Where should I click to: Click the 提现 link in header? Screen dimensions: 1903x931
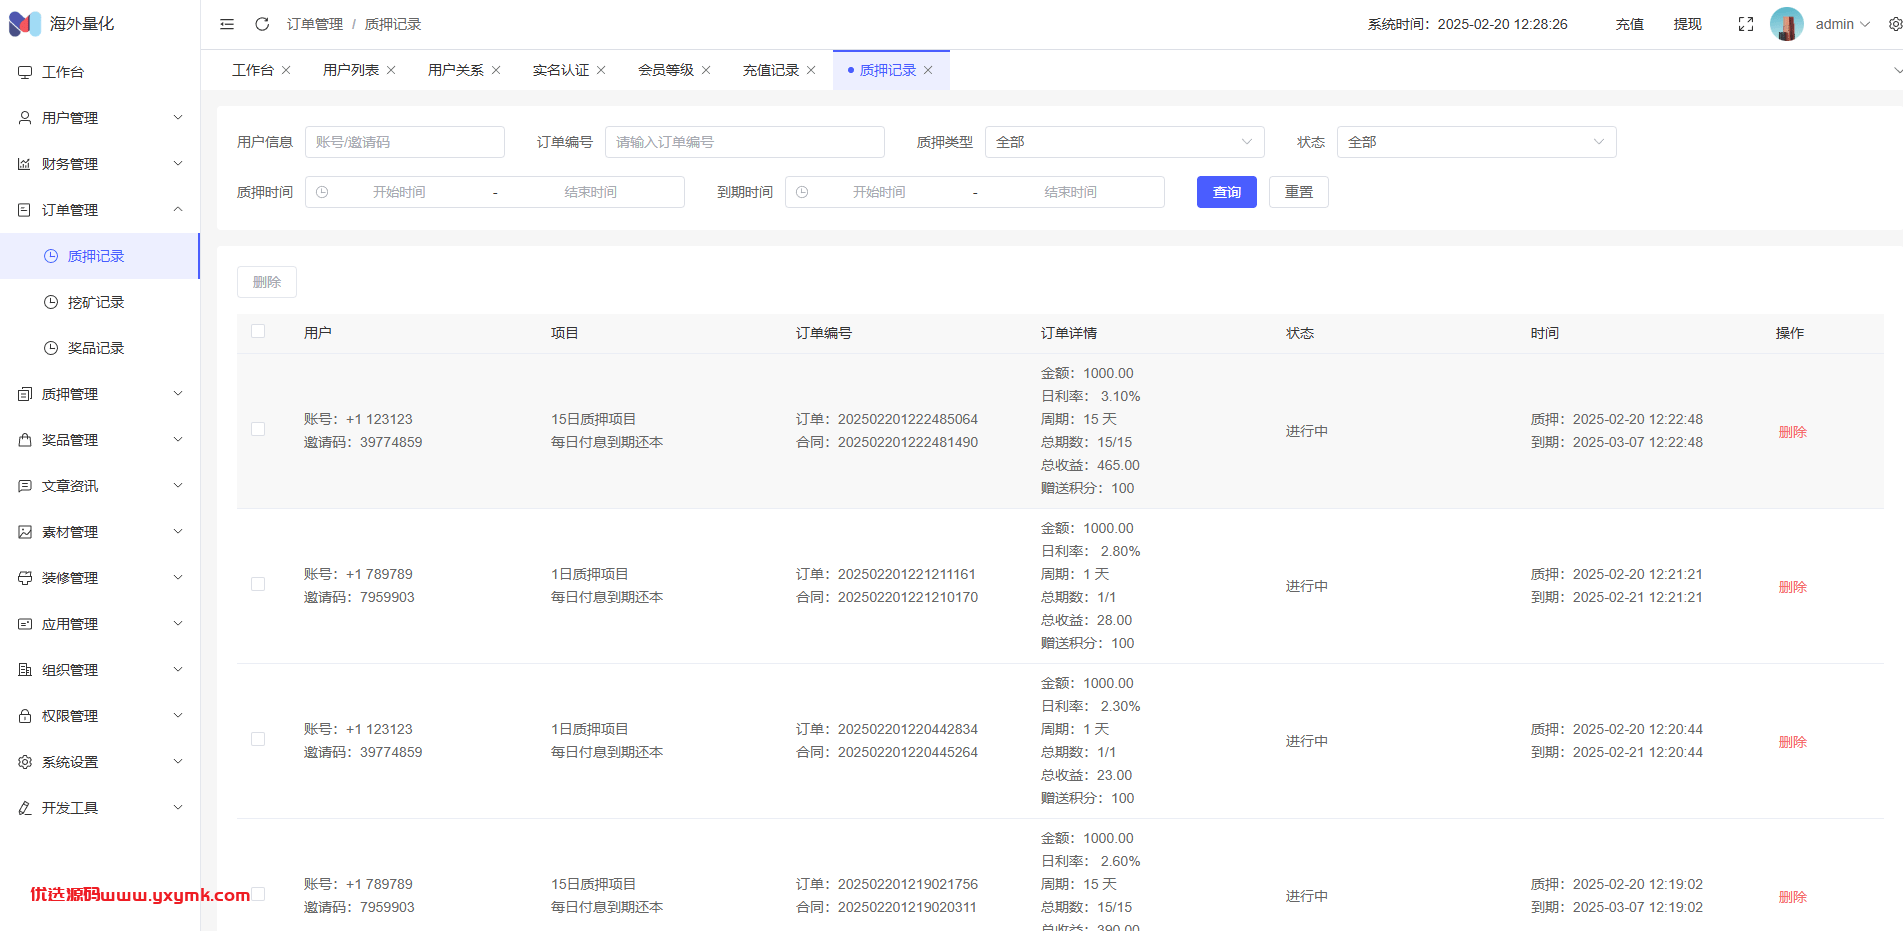tap(1687, 24)
